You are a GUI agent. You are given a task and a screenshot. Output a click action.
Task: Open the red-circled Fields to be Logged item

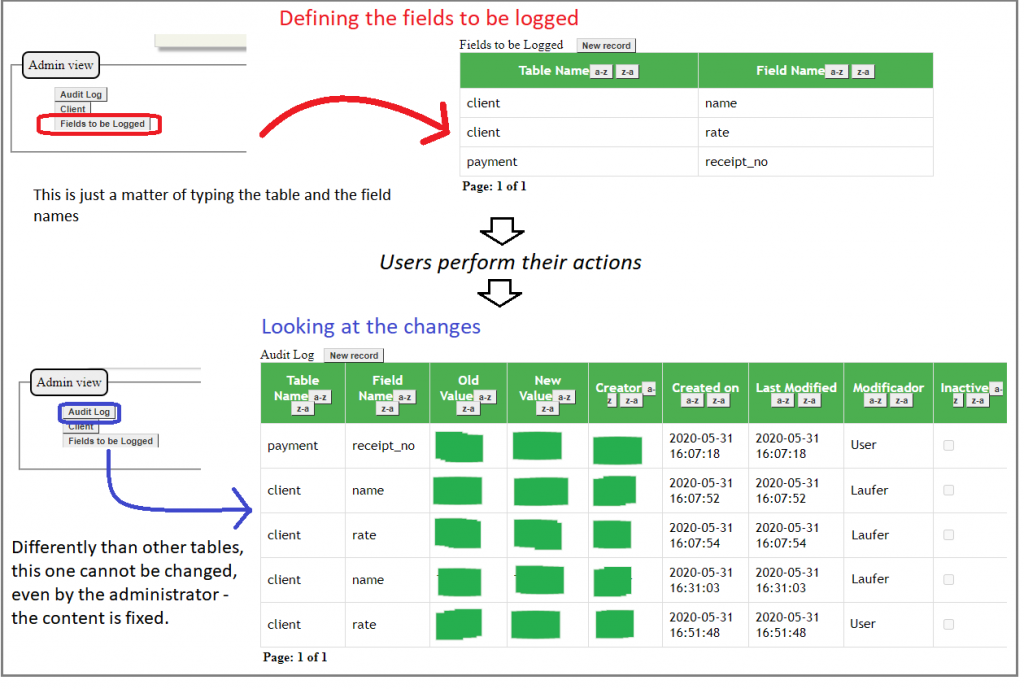point(102,124)
